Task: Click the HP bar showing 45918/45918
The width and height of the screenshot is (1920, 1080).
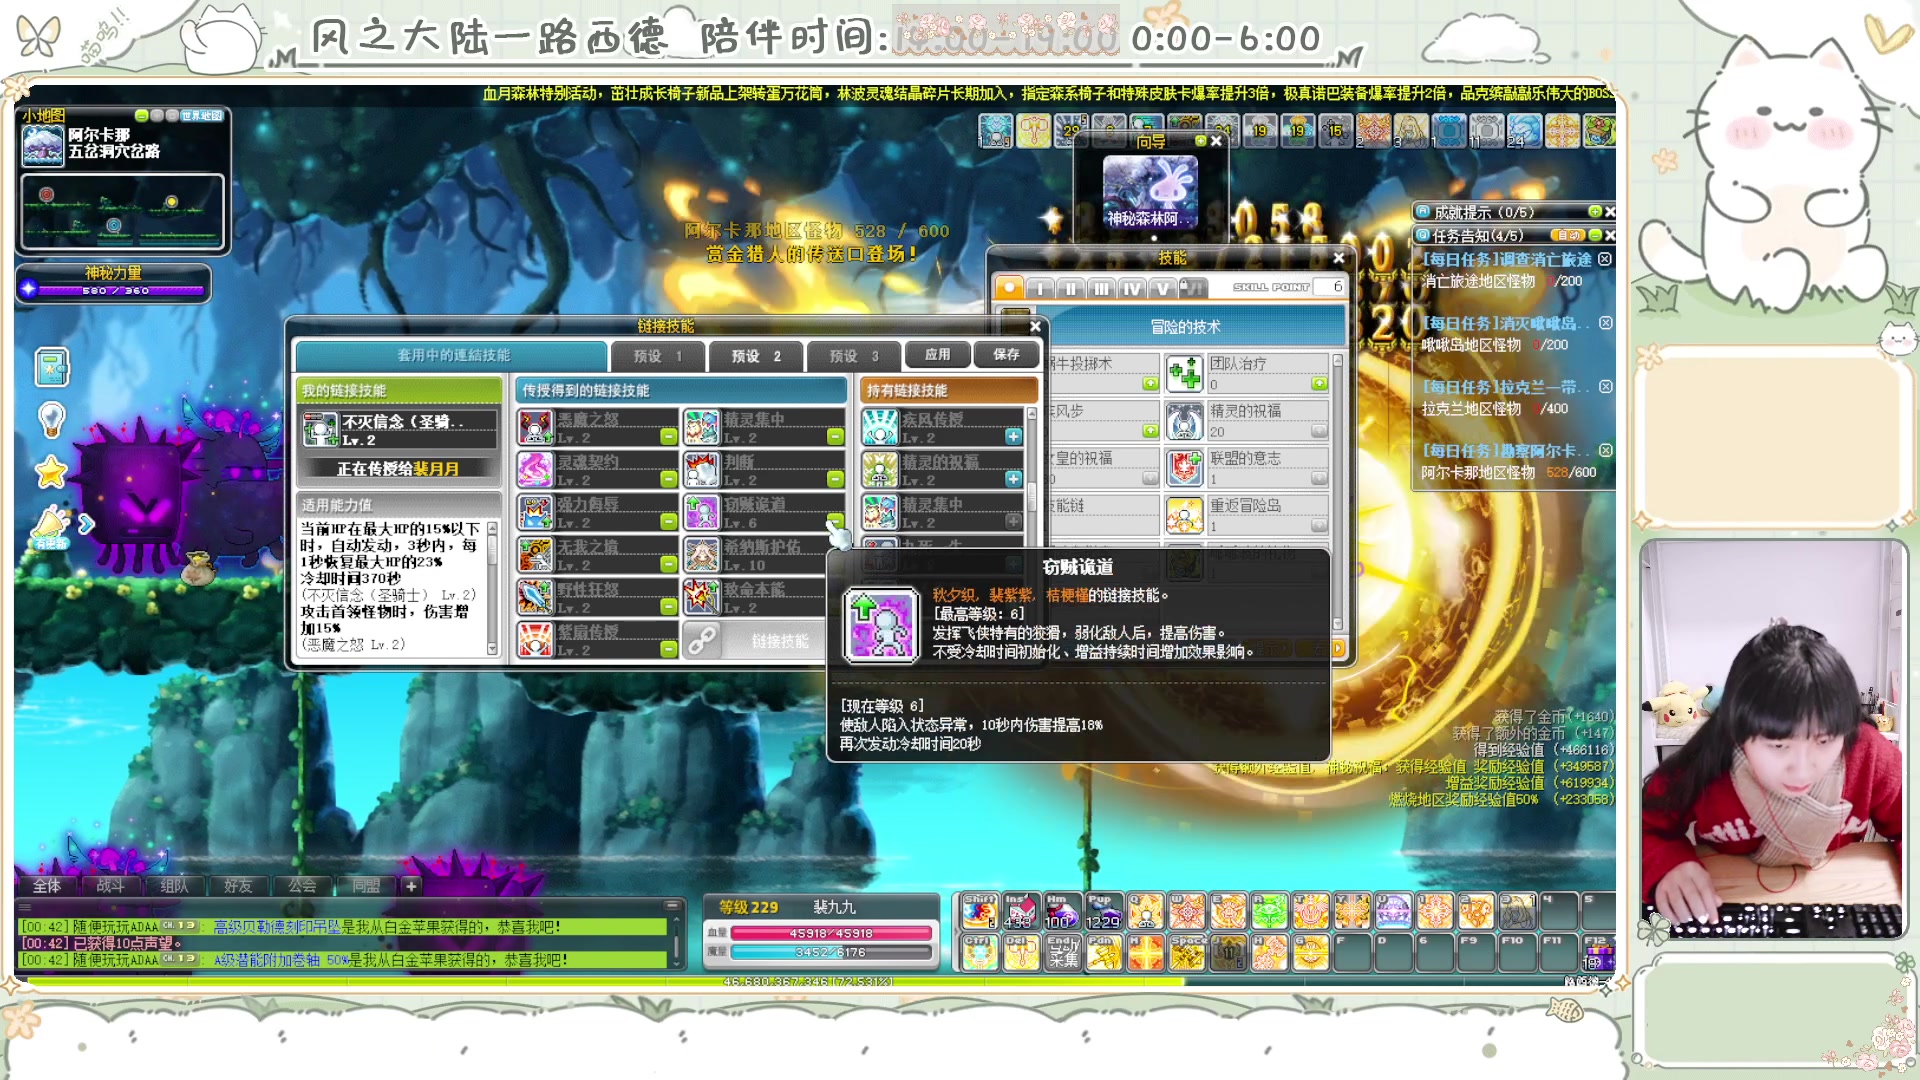Action: pos(831,933)
